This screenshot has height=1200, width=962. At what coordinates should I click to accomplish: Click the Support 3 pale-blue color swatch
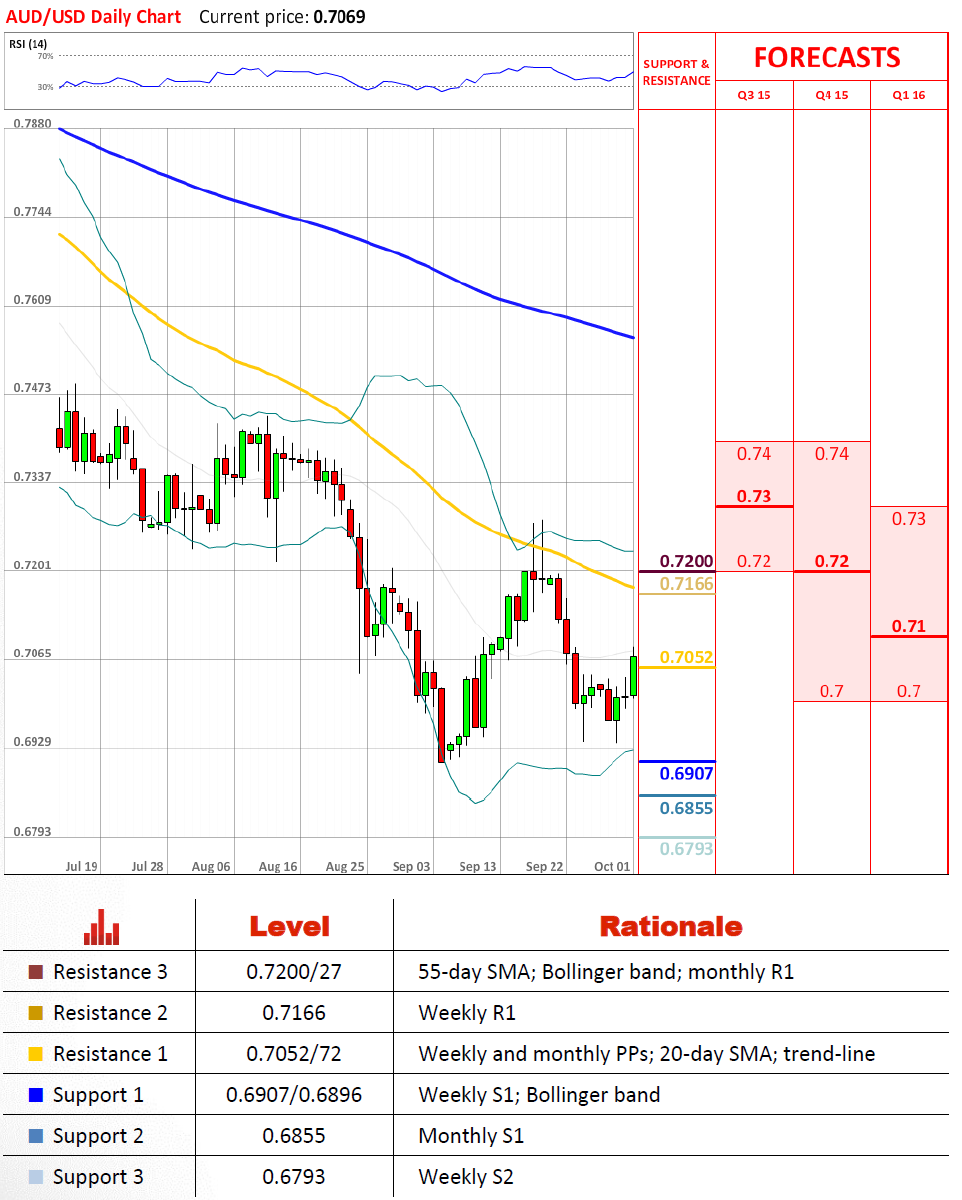click(x=37, y=1177)
